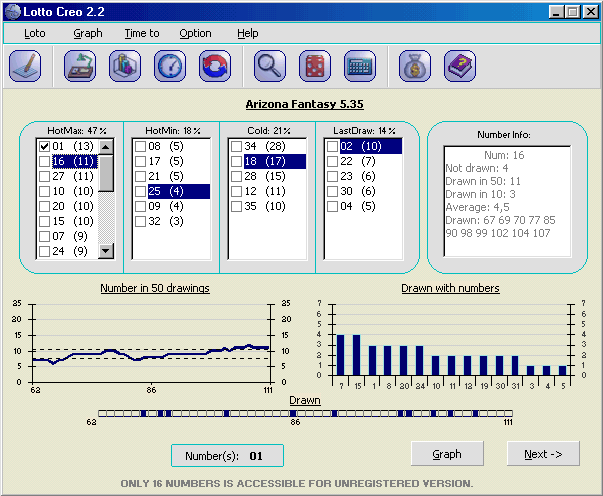This screenshot has width=603, height=496.
Task: Click the Arizona Fantasy 5.35 title
Action: (305, 104)
